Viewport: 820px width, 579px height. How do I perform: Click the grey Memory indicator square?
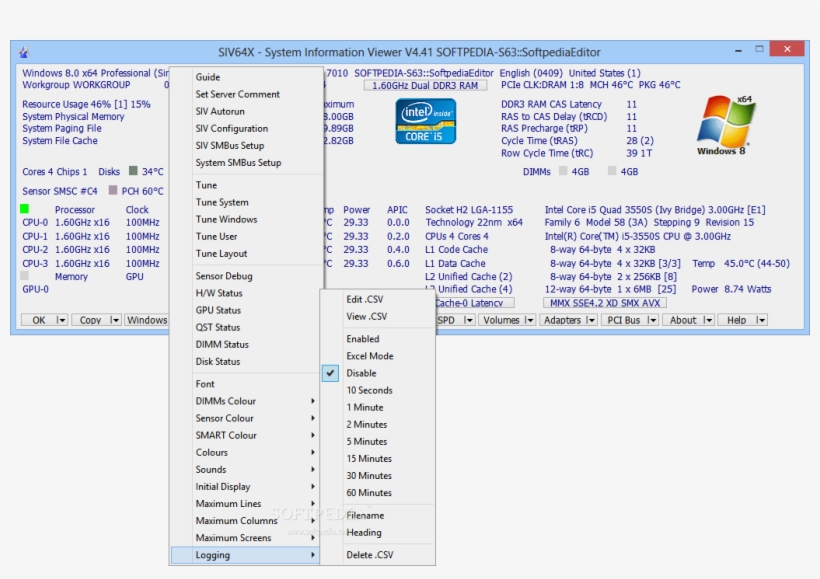25,276
